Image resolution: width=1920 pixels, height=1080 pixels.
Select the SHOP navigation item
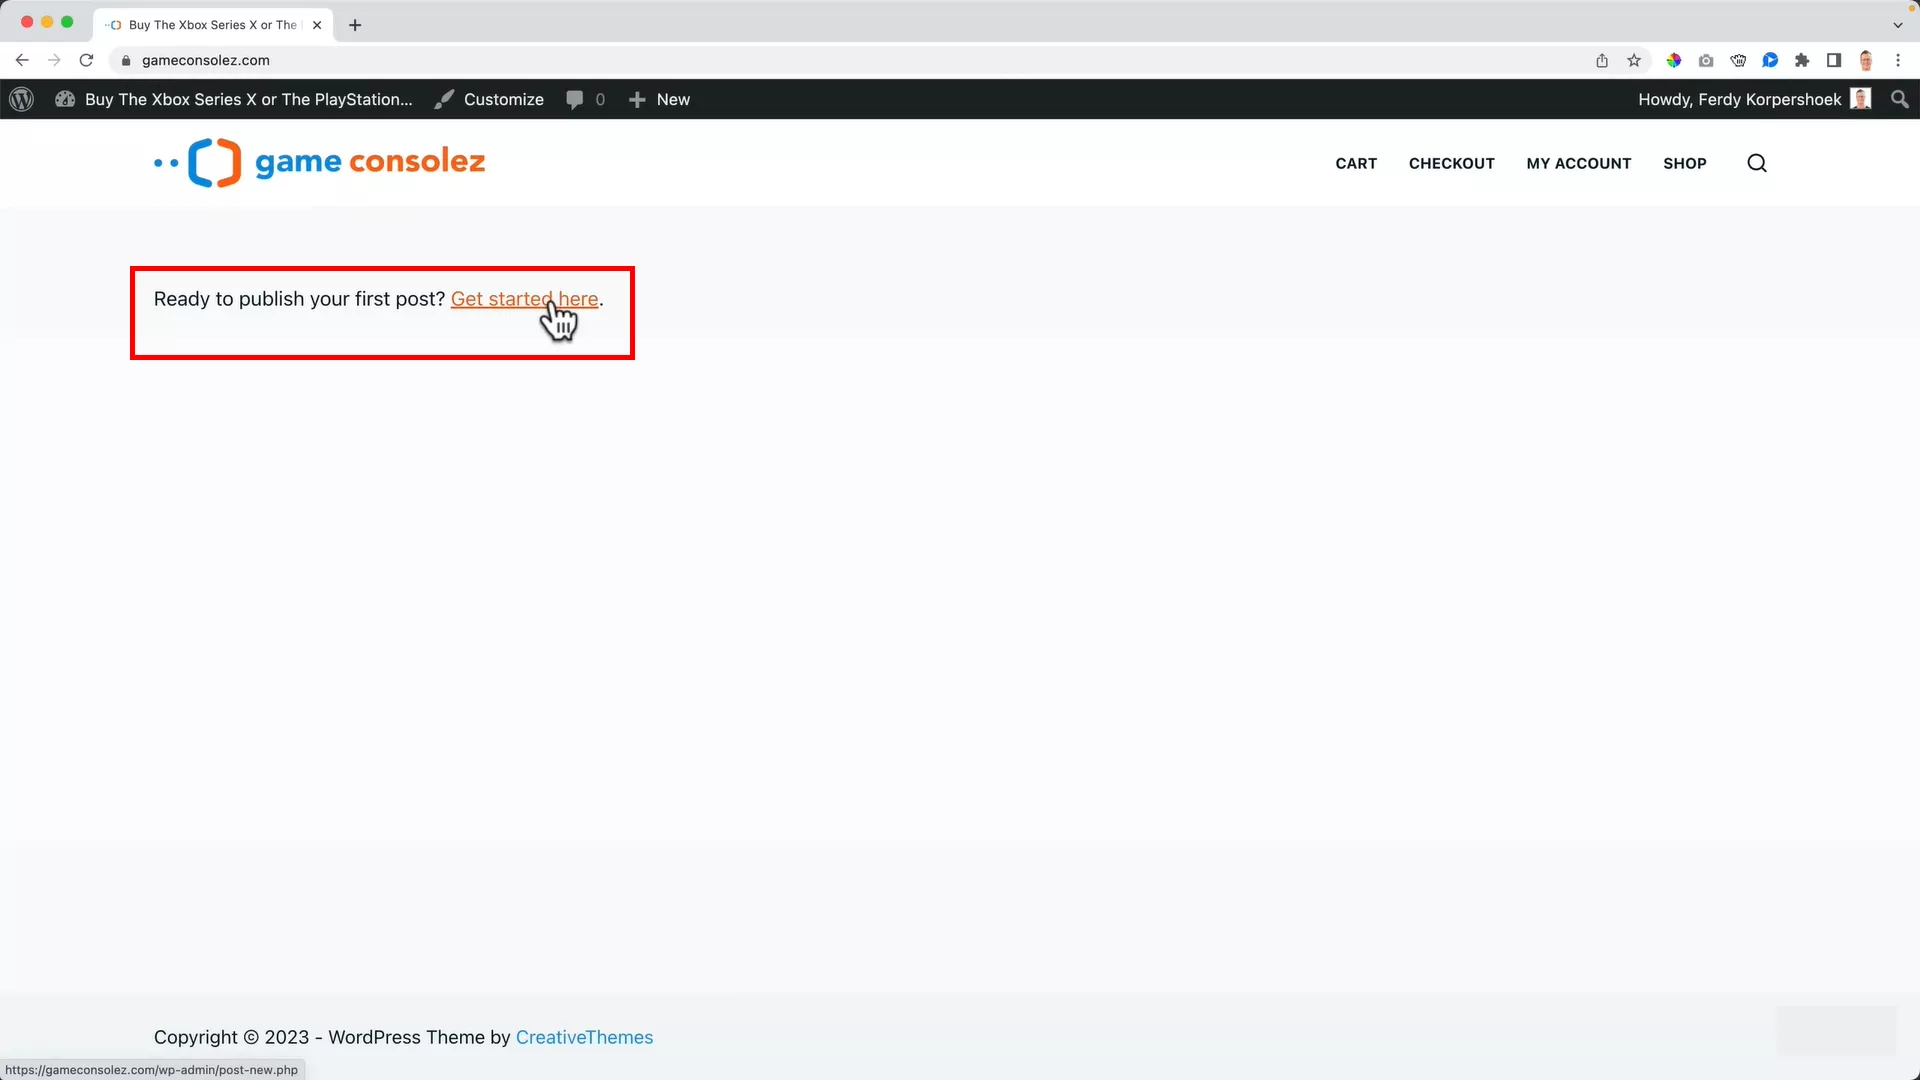point(1685,163)
